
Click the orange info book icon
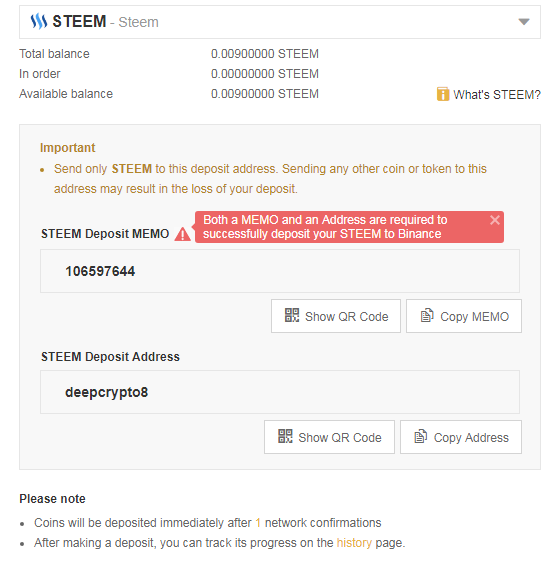[443, 94]
